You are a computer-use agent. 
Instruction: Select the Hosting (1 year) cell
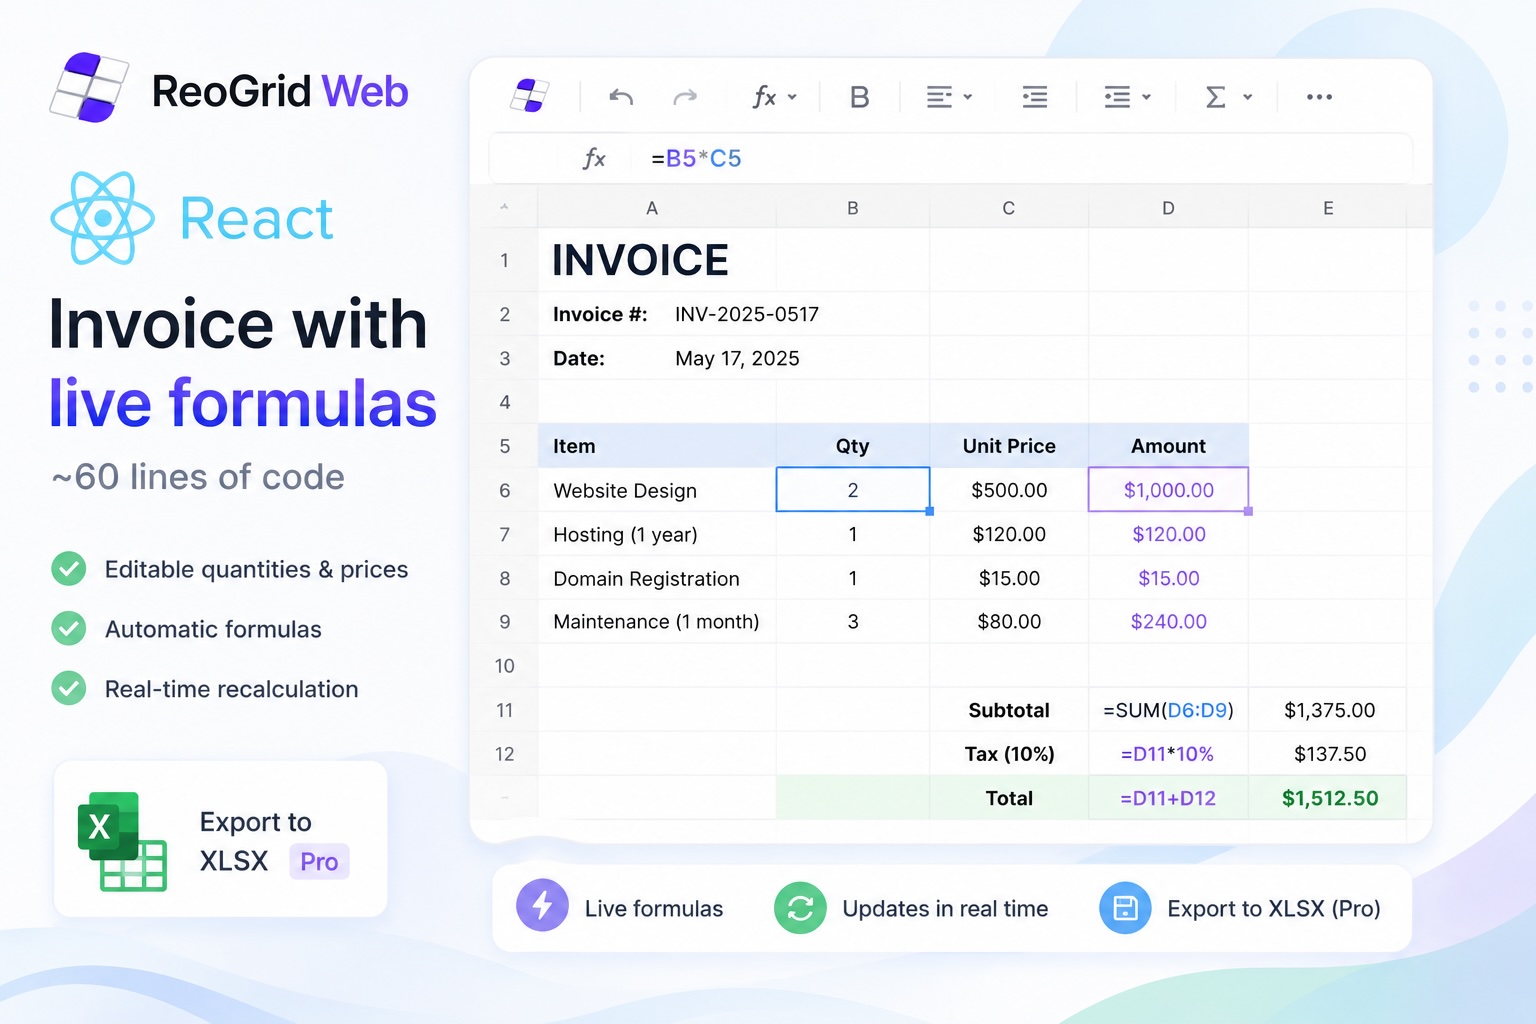coord(657,534)
